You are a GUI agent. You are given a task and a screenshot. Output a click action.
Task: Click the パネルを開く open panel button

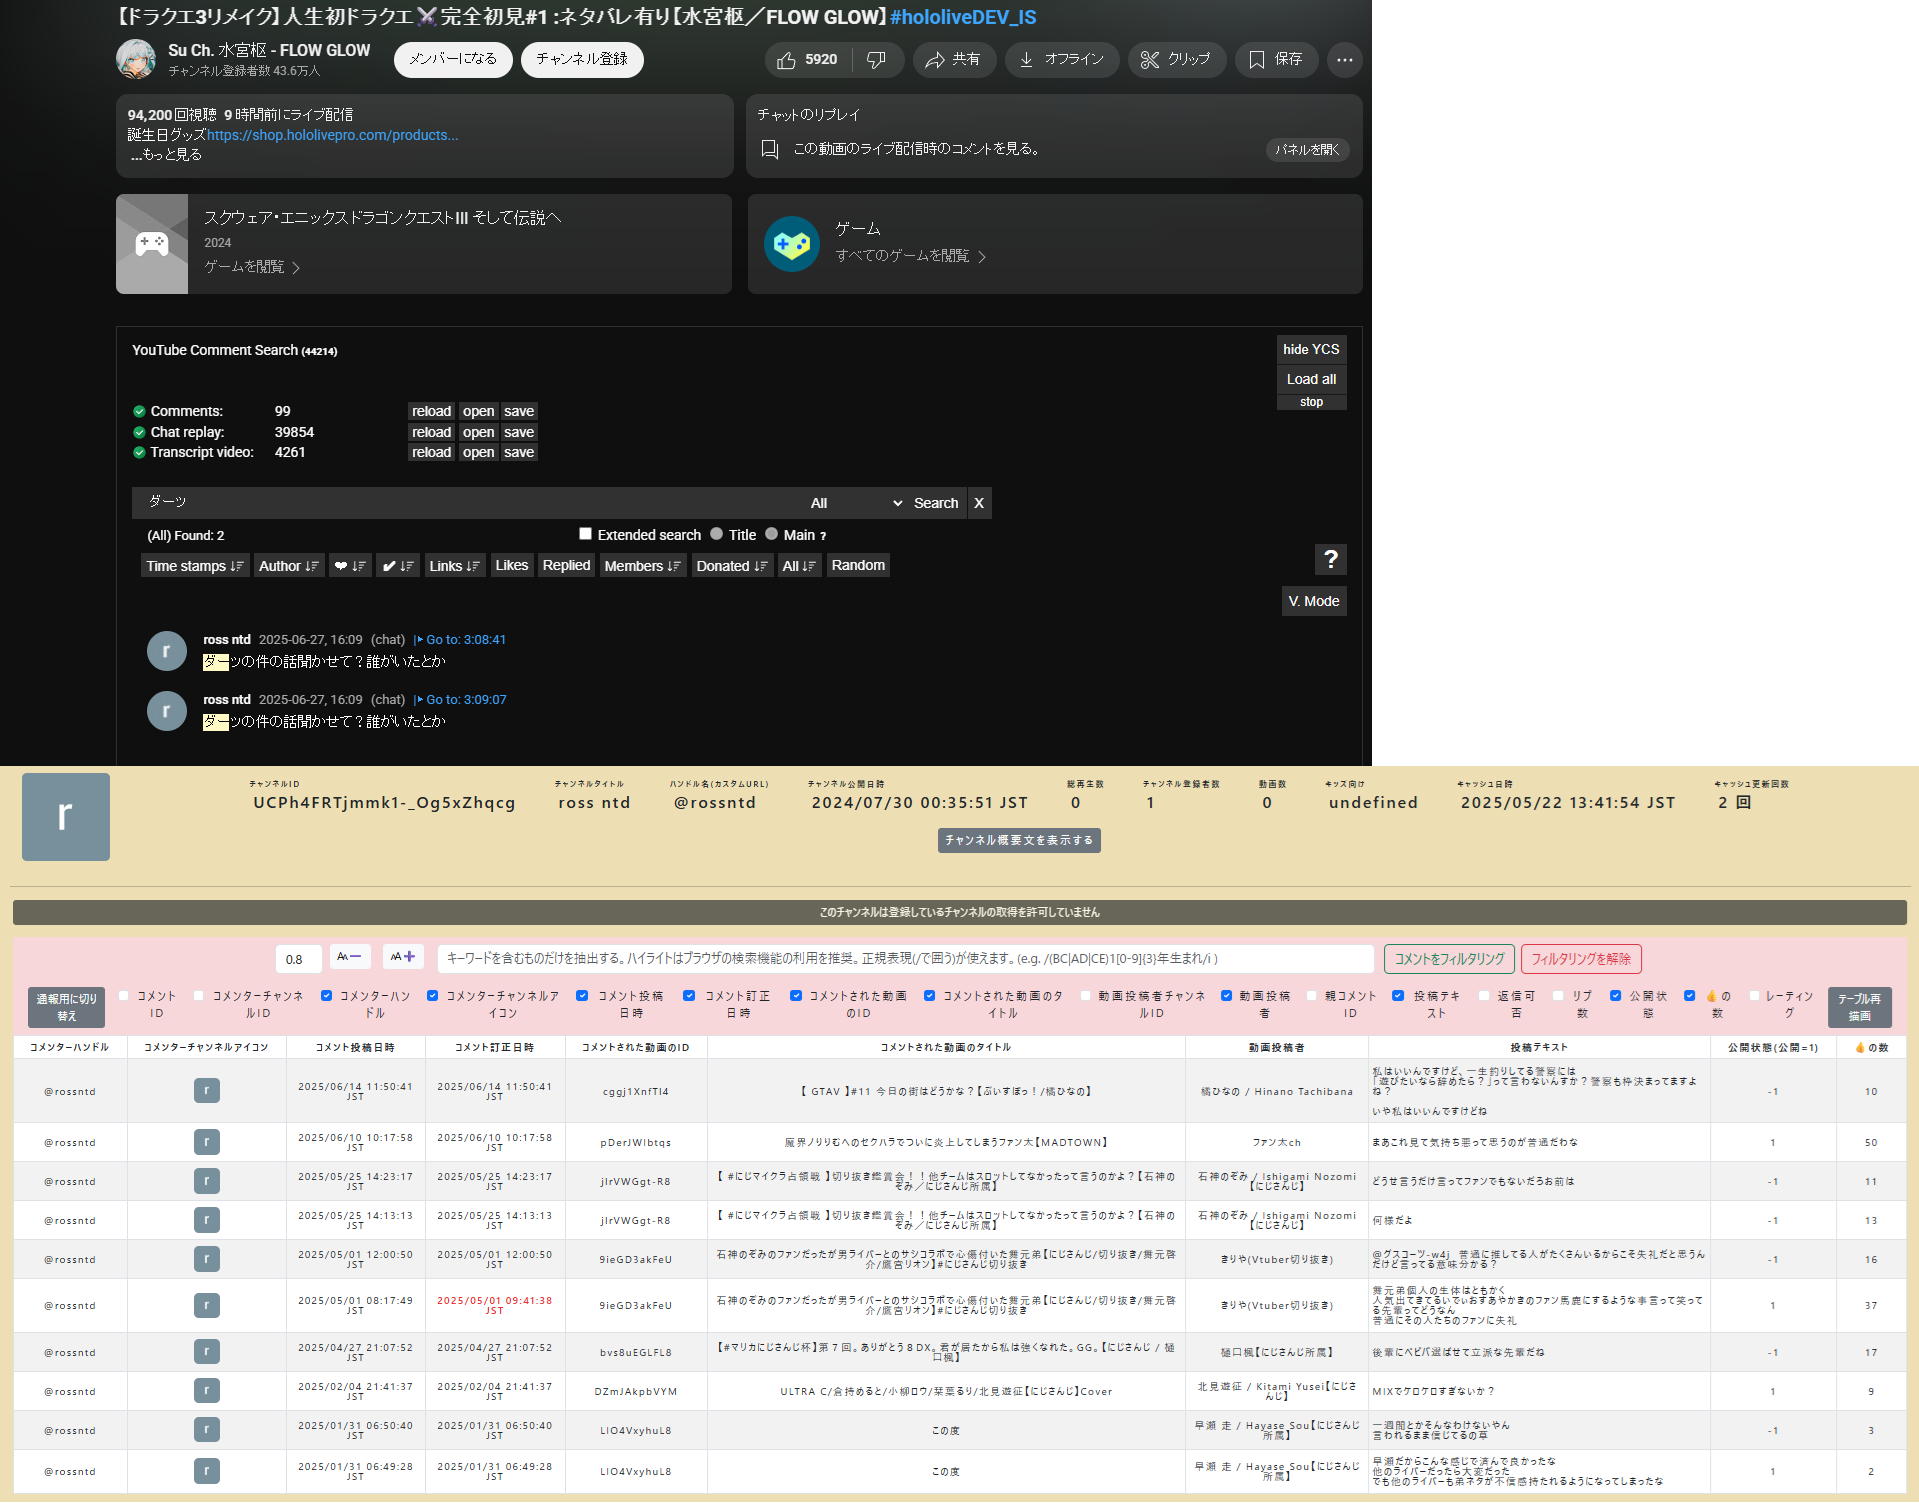1308,149
